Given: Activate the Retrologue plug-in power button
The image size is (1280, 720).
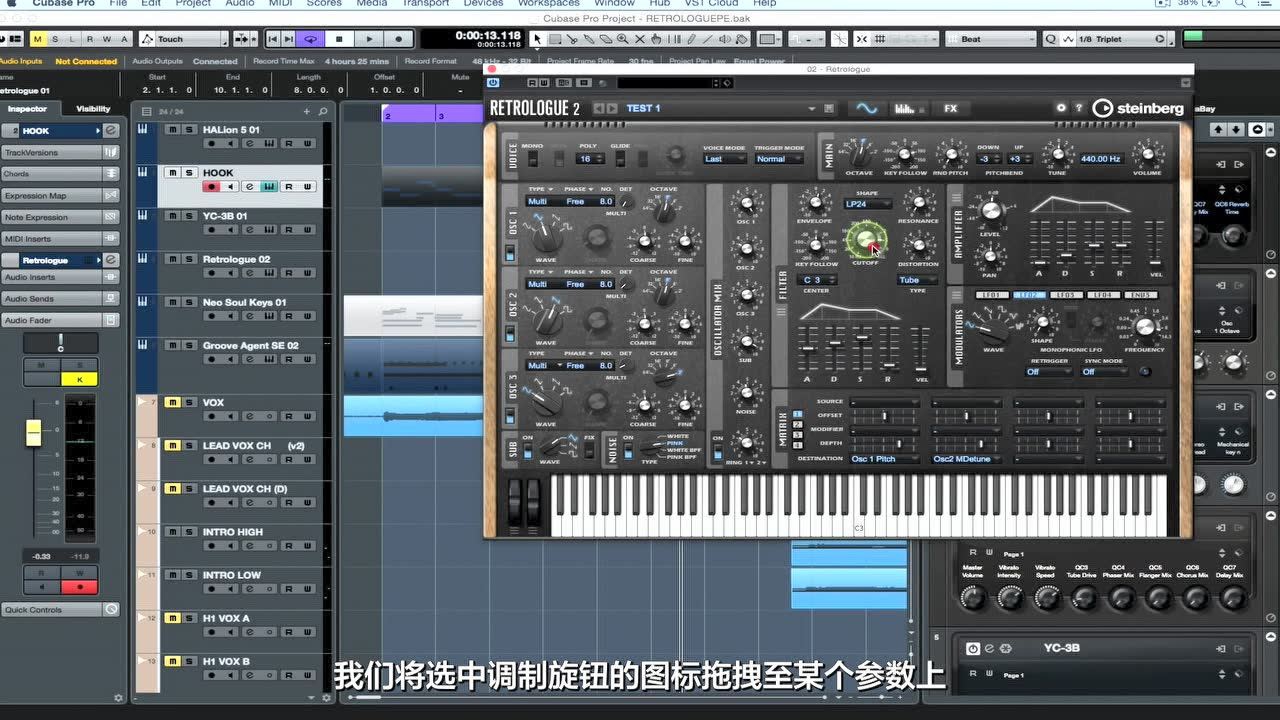Looking at the screenshot, I should pos(494,82).
